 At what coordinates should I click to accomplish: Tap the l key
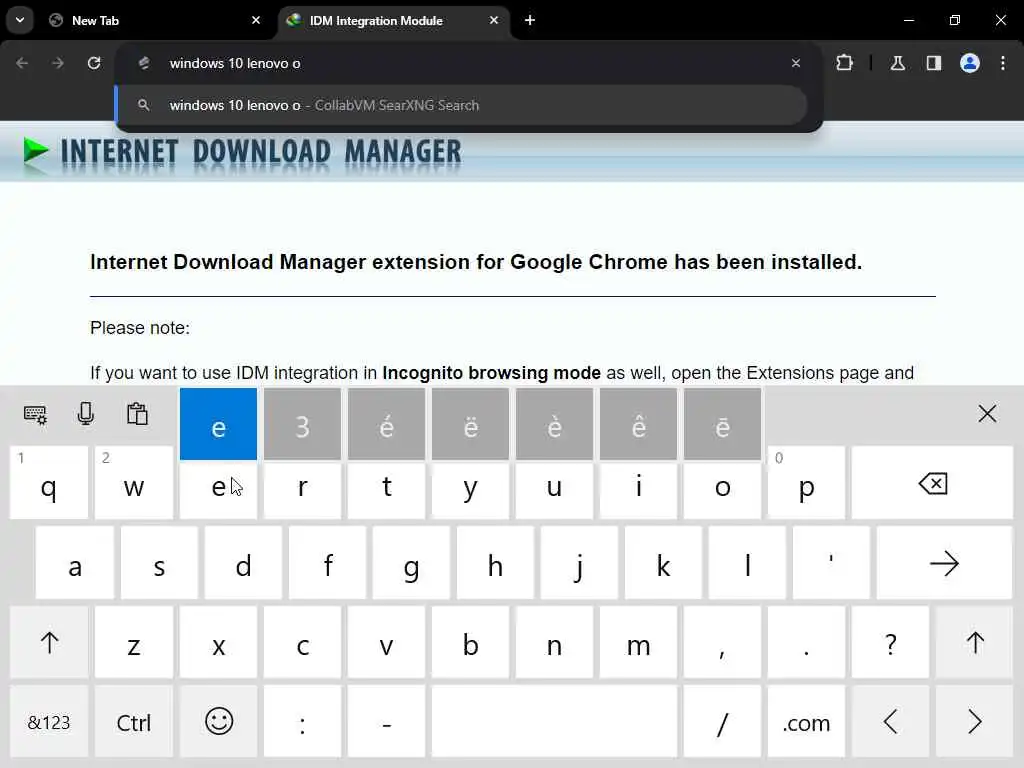[747, 563]
